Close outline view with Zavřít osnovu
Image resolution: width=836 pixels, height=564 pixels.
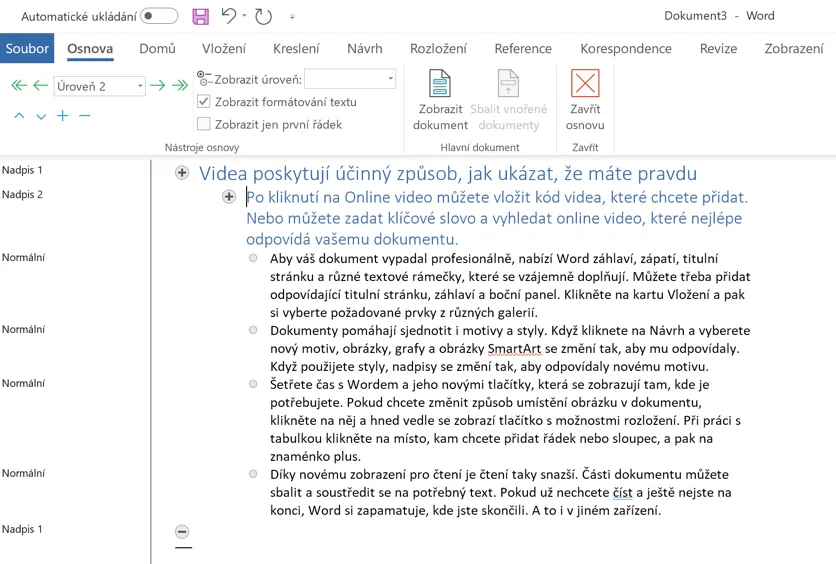pos(585,100)
